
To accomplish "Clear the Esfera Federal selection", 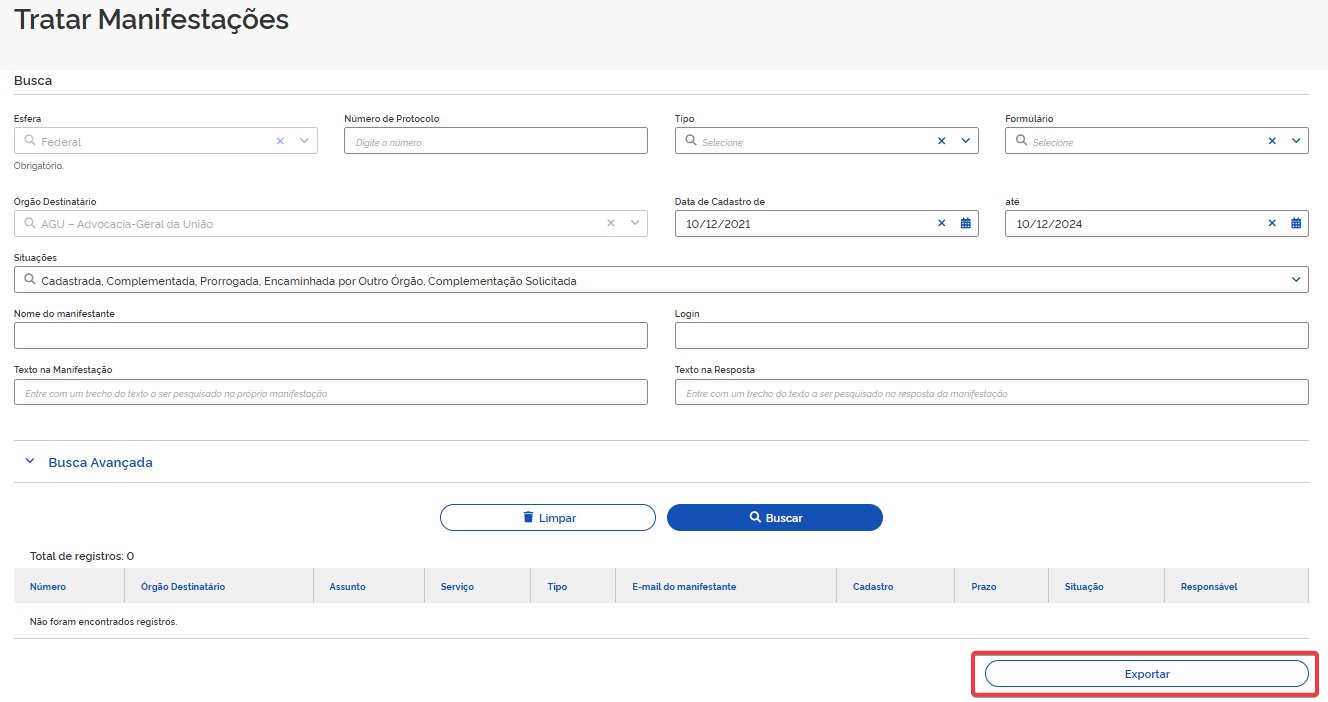I will (x=281, y=141).
